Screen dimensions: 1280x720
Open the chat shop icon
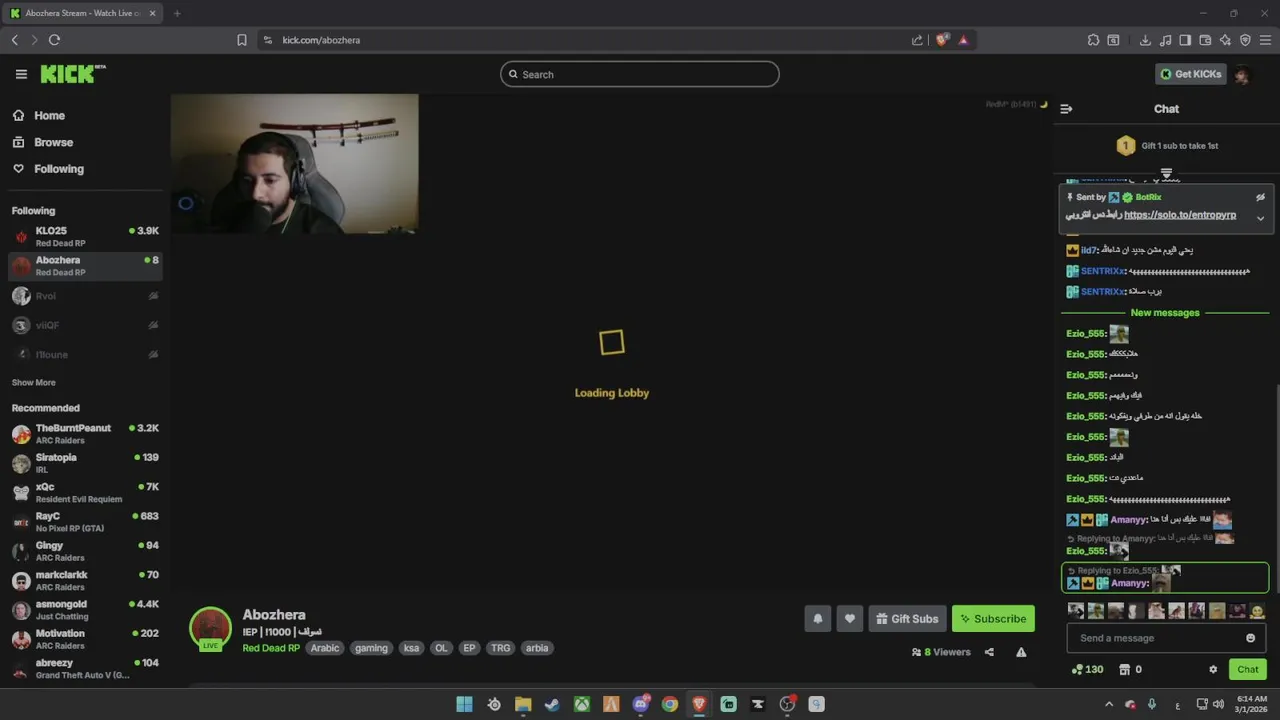(1124, 670)
